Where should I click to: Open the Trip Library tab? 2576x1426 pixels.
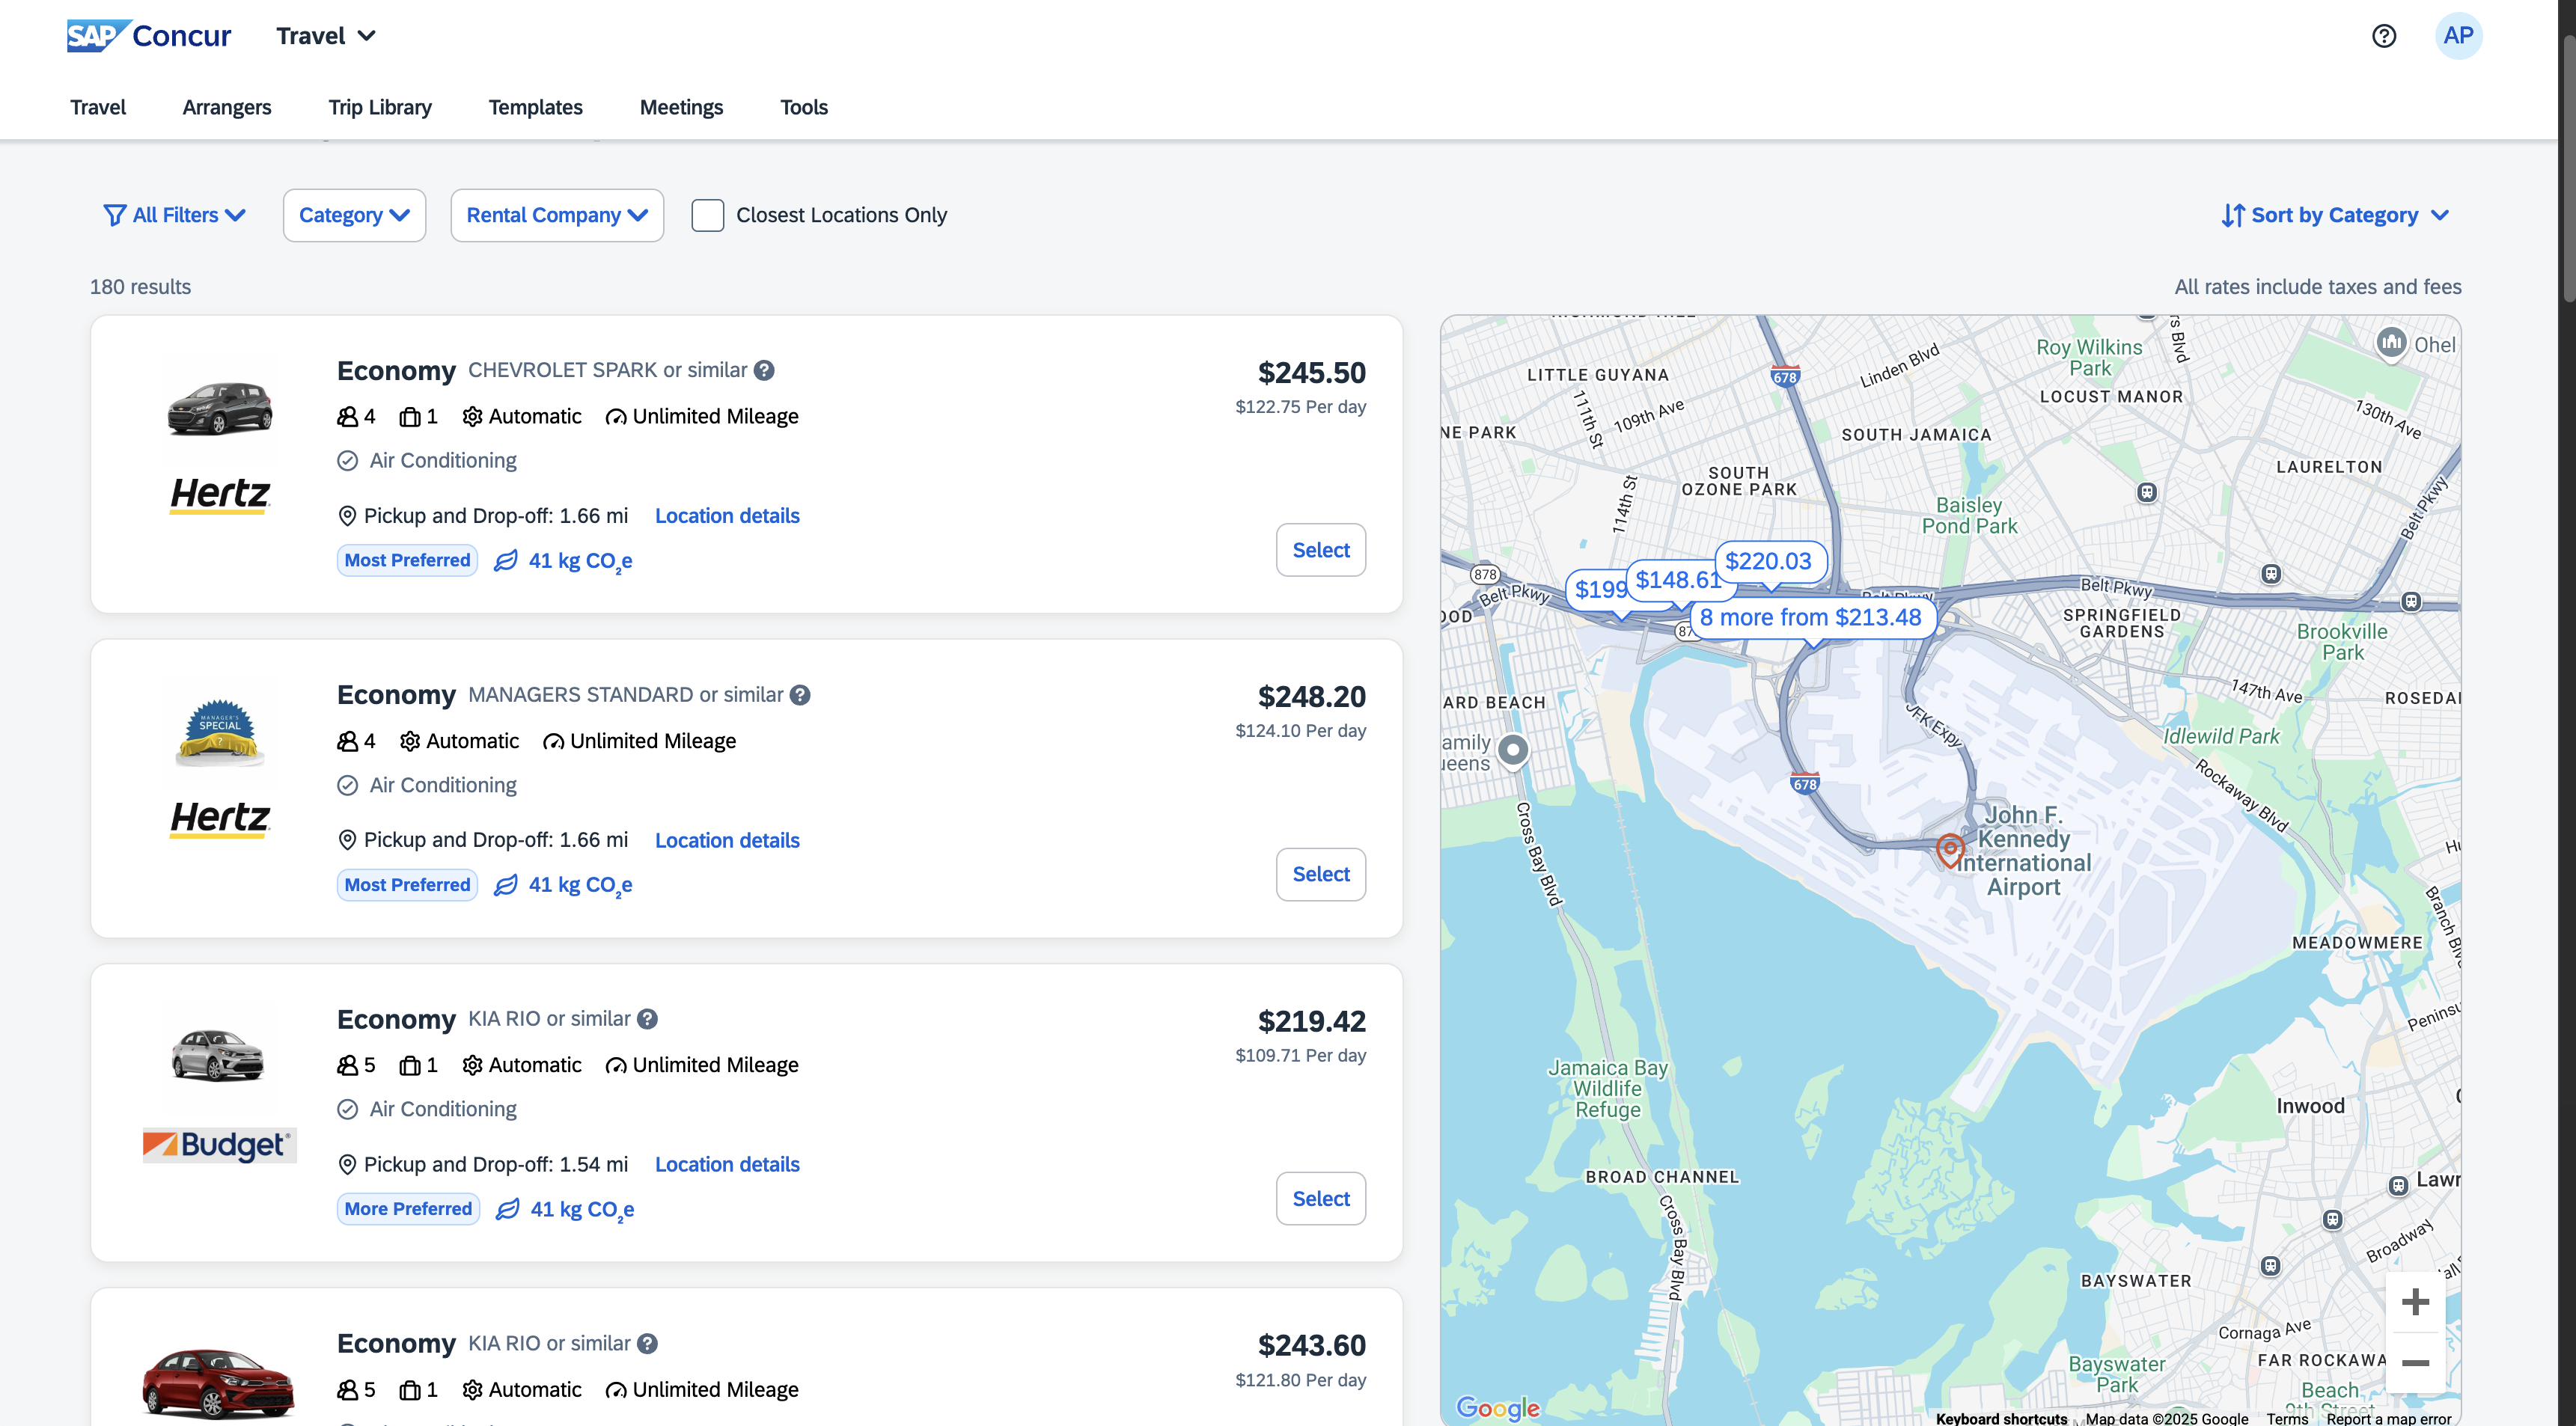[x=380, y=107]
